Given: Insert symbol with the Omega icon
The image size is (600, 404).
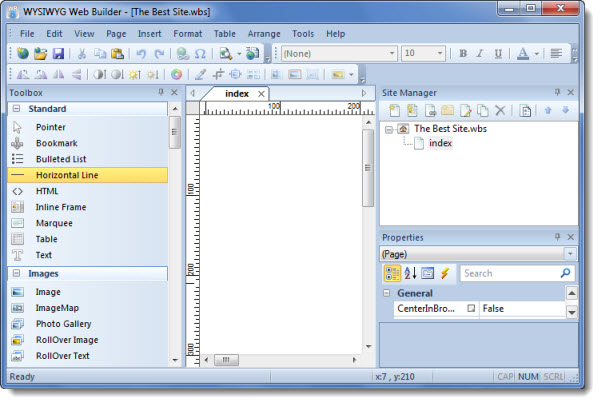Looking at the screenshot, I should [x=200, y=54].
